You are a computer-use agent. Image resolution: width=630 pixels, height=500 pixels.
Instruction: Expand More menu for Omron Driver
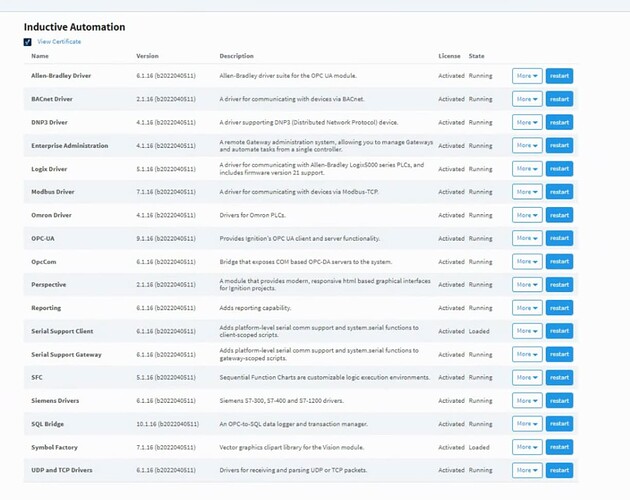(x=527, y=215)
